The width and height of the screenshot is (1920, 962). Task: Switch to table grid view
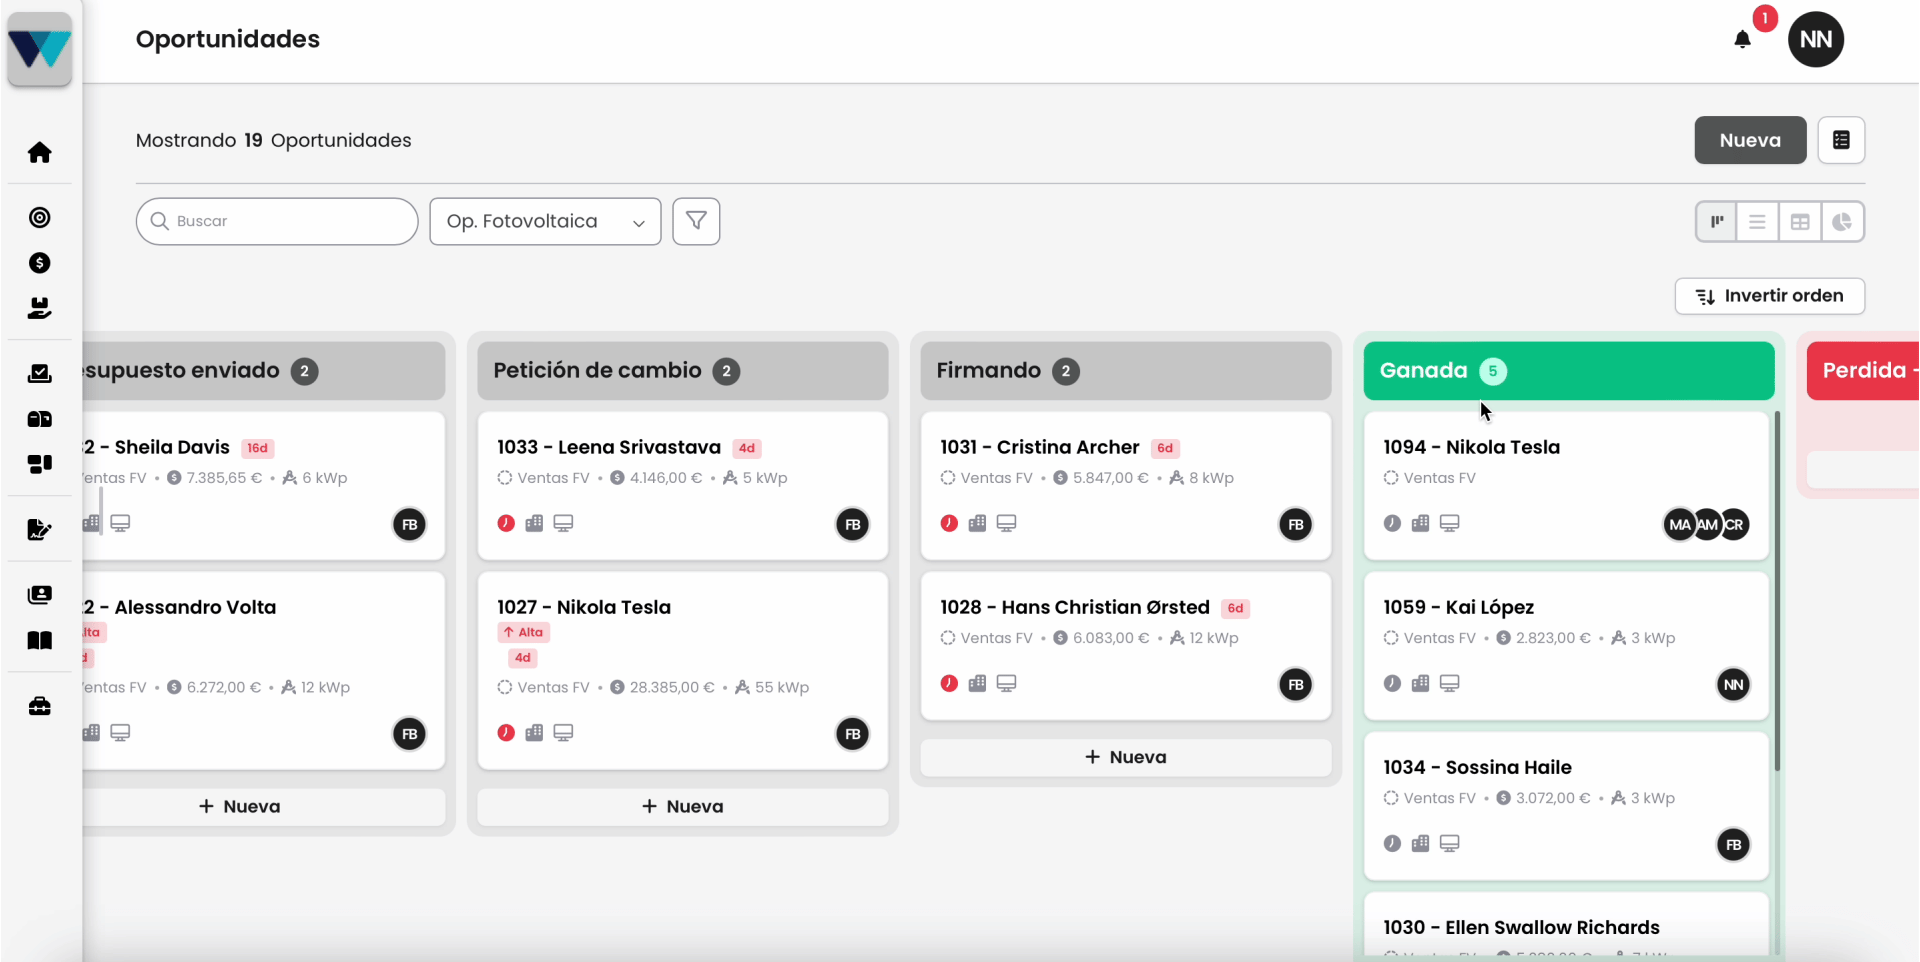tap(1800, 221)
